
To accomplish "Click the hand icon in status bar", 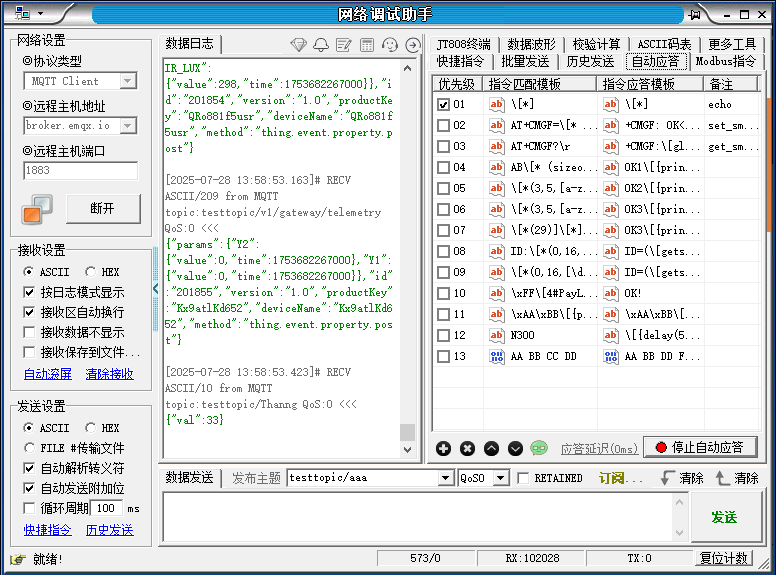I will 18,560.
